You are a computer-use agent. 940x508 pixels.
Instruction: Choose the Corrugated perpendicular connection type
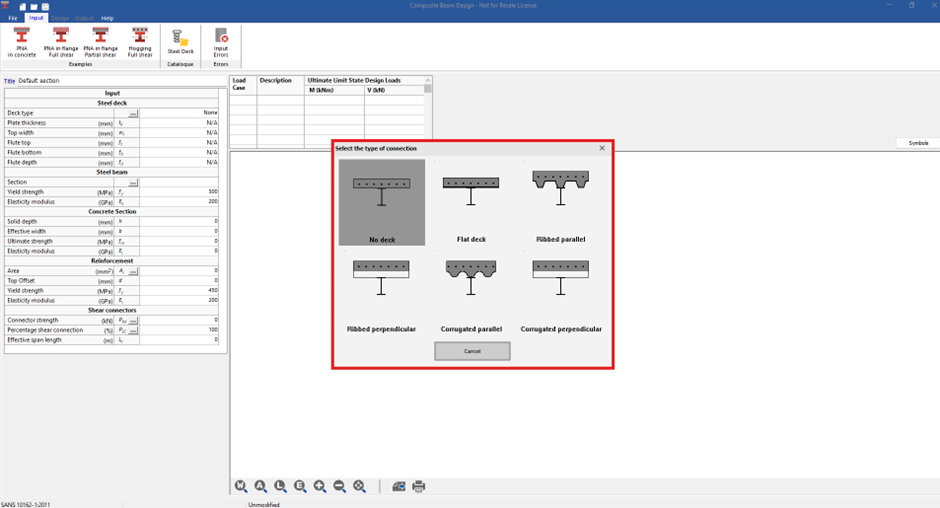click(x=561, y=292)
